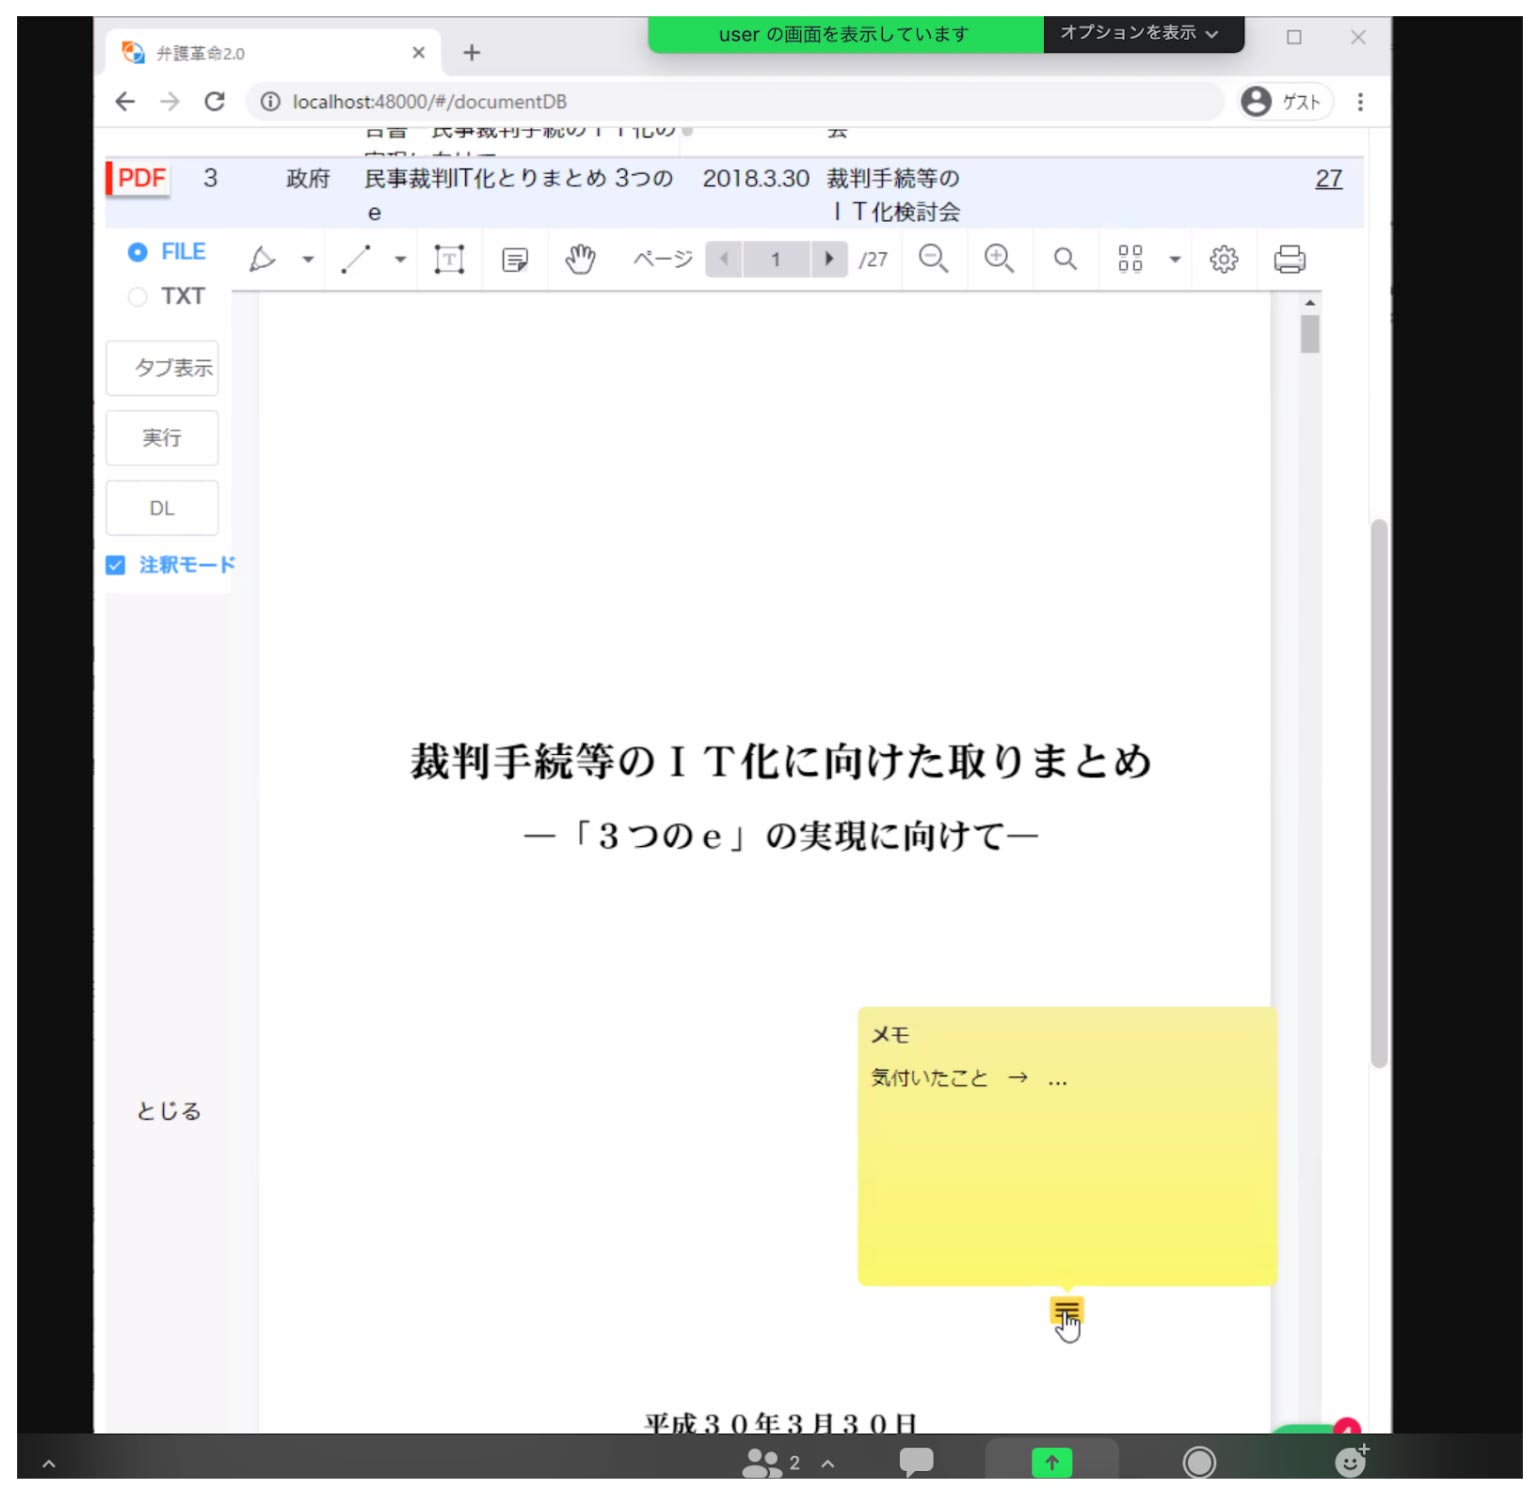
Task: Click the browser page scrollbar thumb
Action: tap(1379, 794)
